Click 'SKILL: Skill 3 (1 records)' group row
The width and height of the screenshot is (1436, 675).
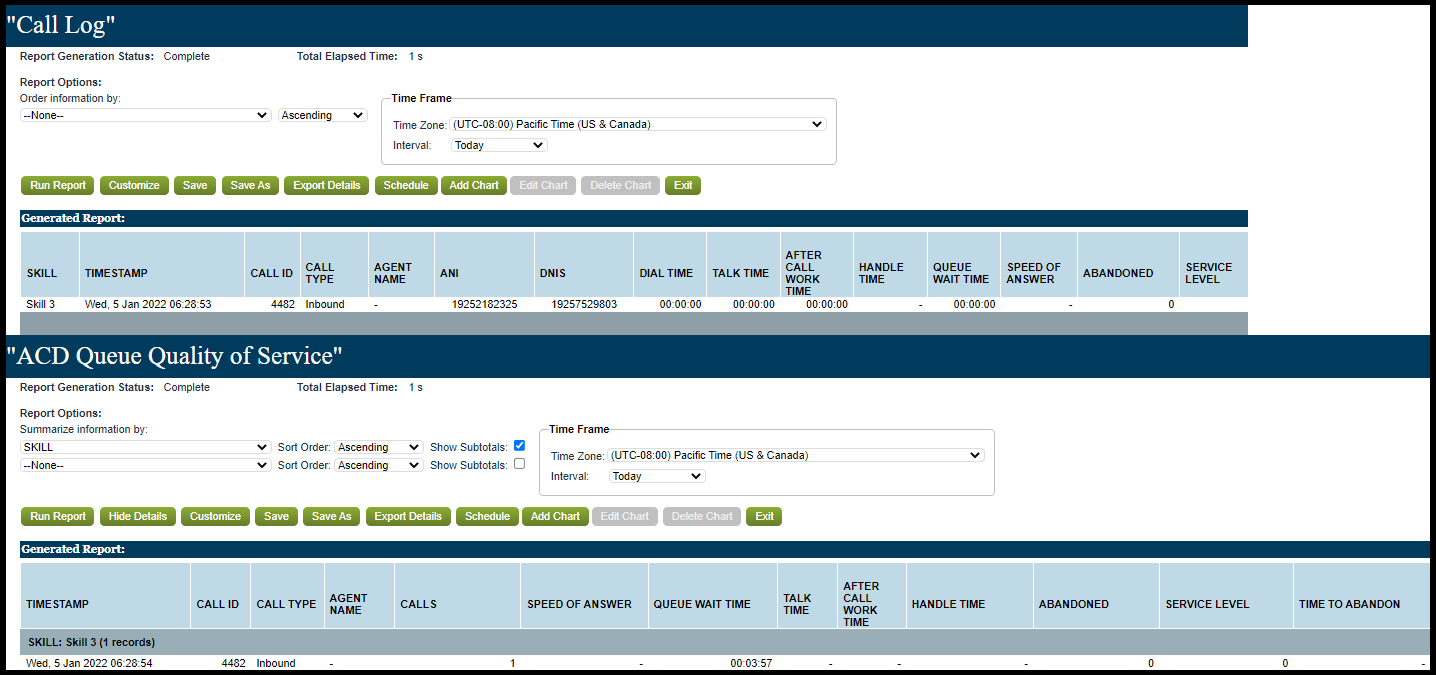pyautogui.click(x=725, y=642)
